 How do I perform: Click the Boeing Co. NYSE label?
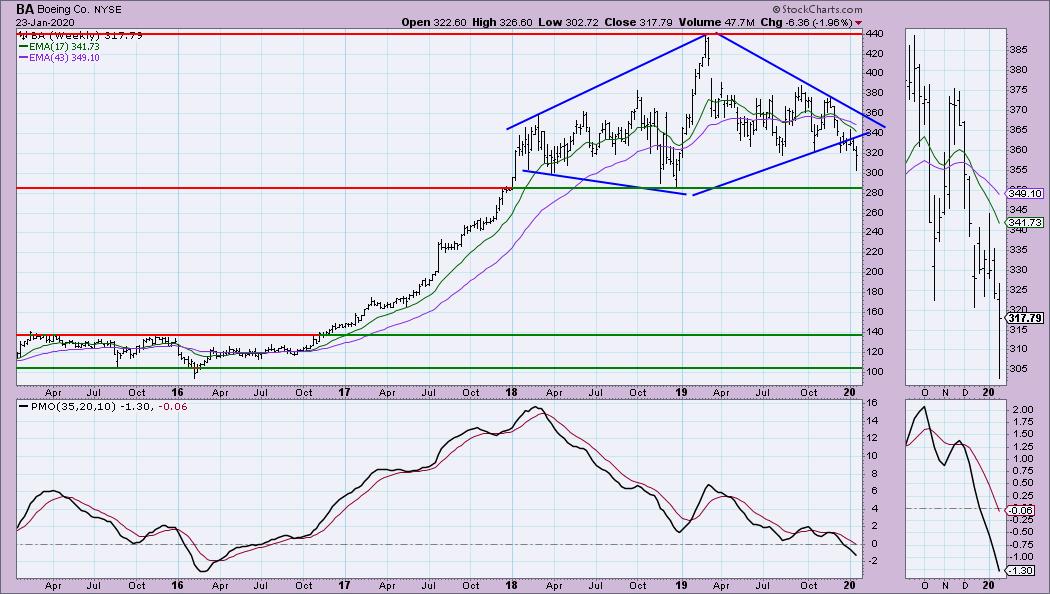coord(80,10)
